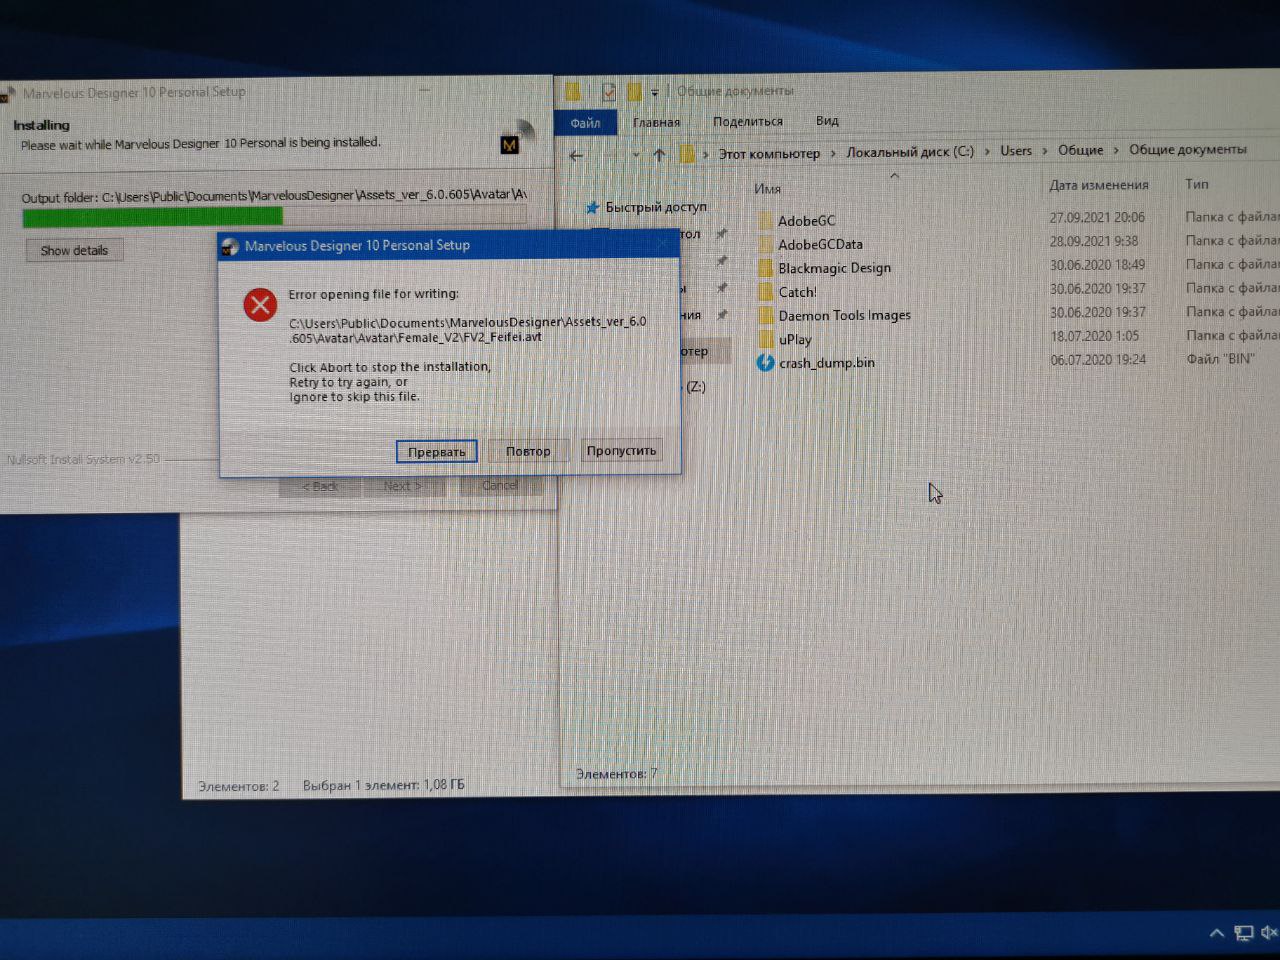Image resolution: width=1280 pixels, height=960 pixels.
Task: Click the folder icon at the start of the address bar
Action: 687,154
